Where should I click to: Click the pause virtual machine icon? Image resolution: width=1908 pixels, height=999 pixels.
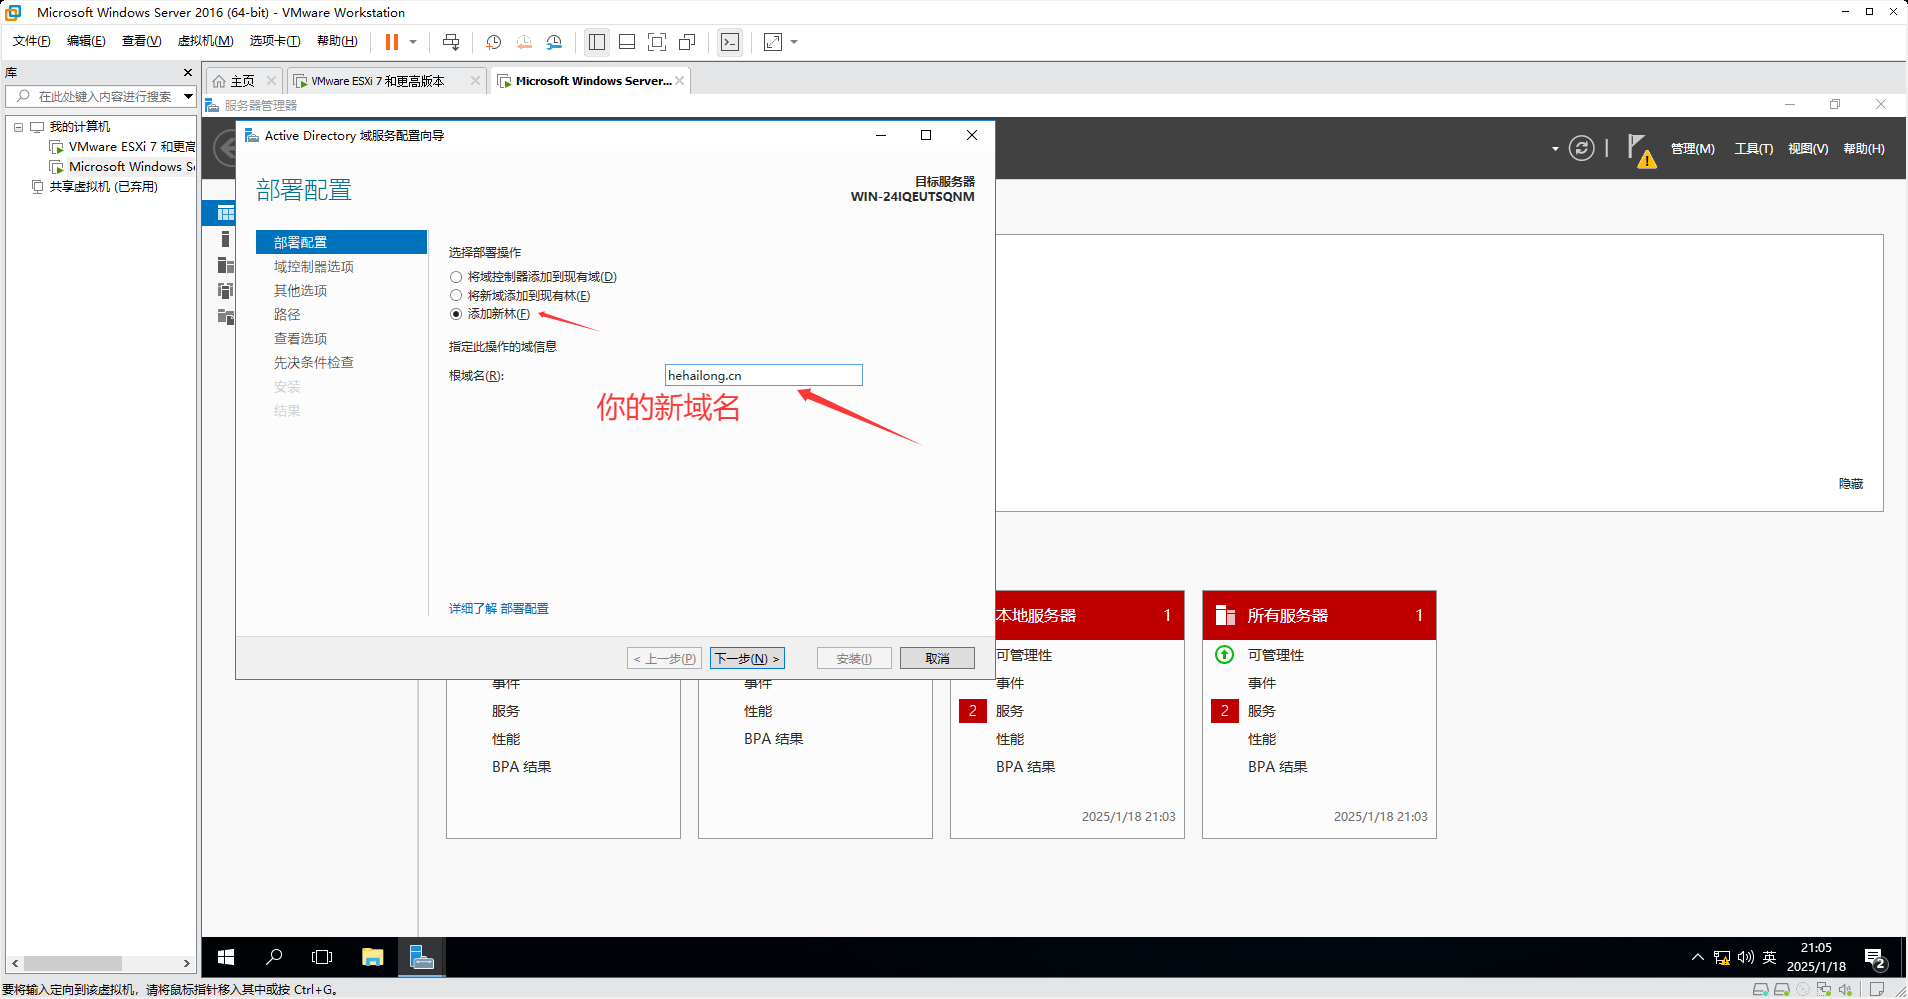(391, 42)
